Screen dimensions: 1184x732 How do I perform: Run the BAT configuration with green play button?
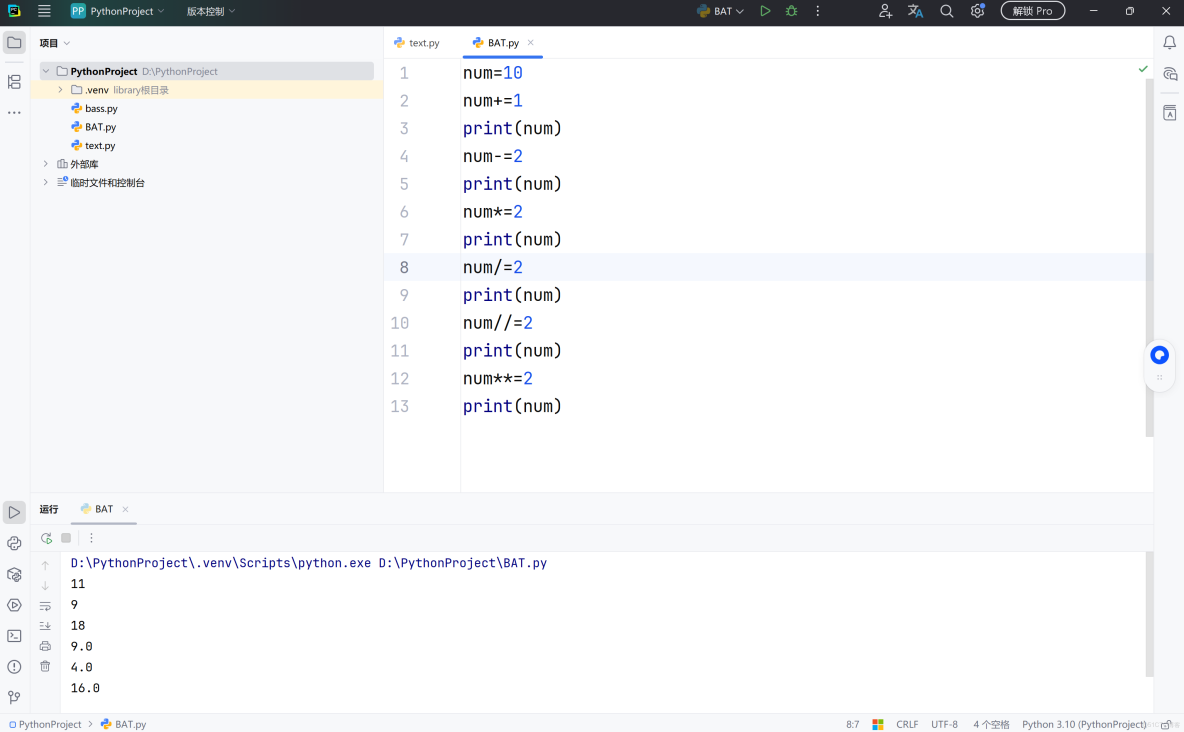tap(764, 11)
